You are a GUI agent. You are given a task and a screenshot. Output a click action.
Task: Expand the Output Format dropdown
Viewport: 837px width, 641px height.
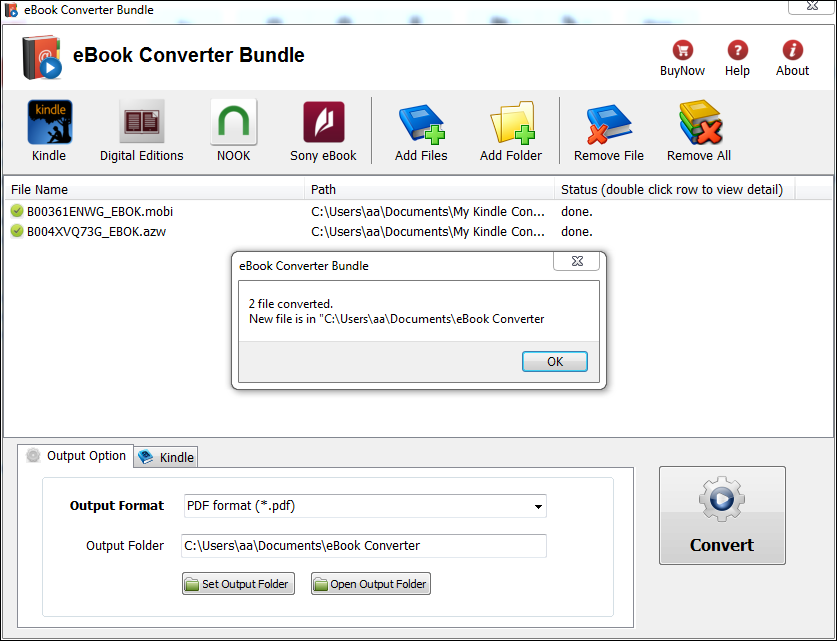point(538,506)
